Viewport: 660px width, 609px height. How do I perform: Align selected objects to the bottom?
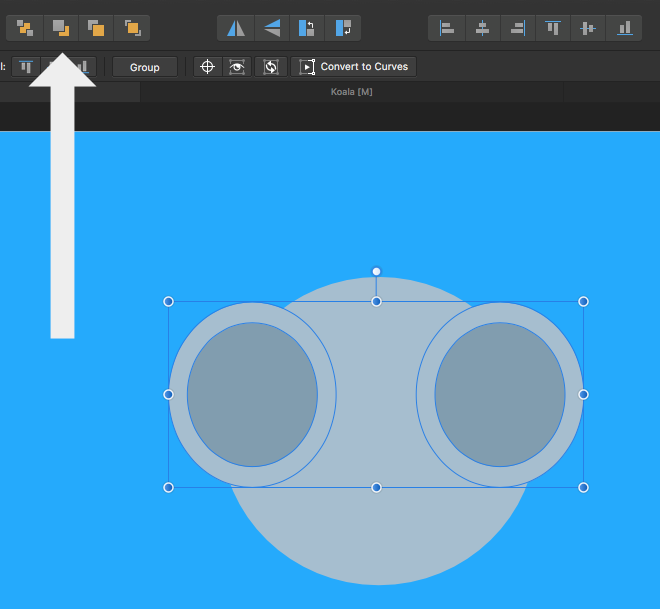[624, 28]
